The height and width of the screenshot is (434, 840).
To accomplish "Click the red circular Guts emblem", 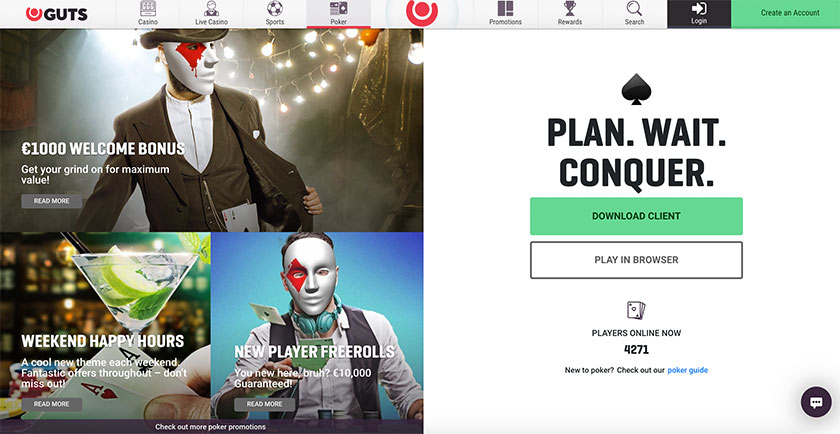I will click(x=422, y=12).
